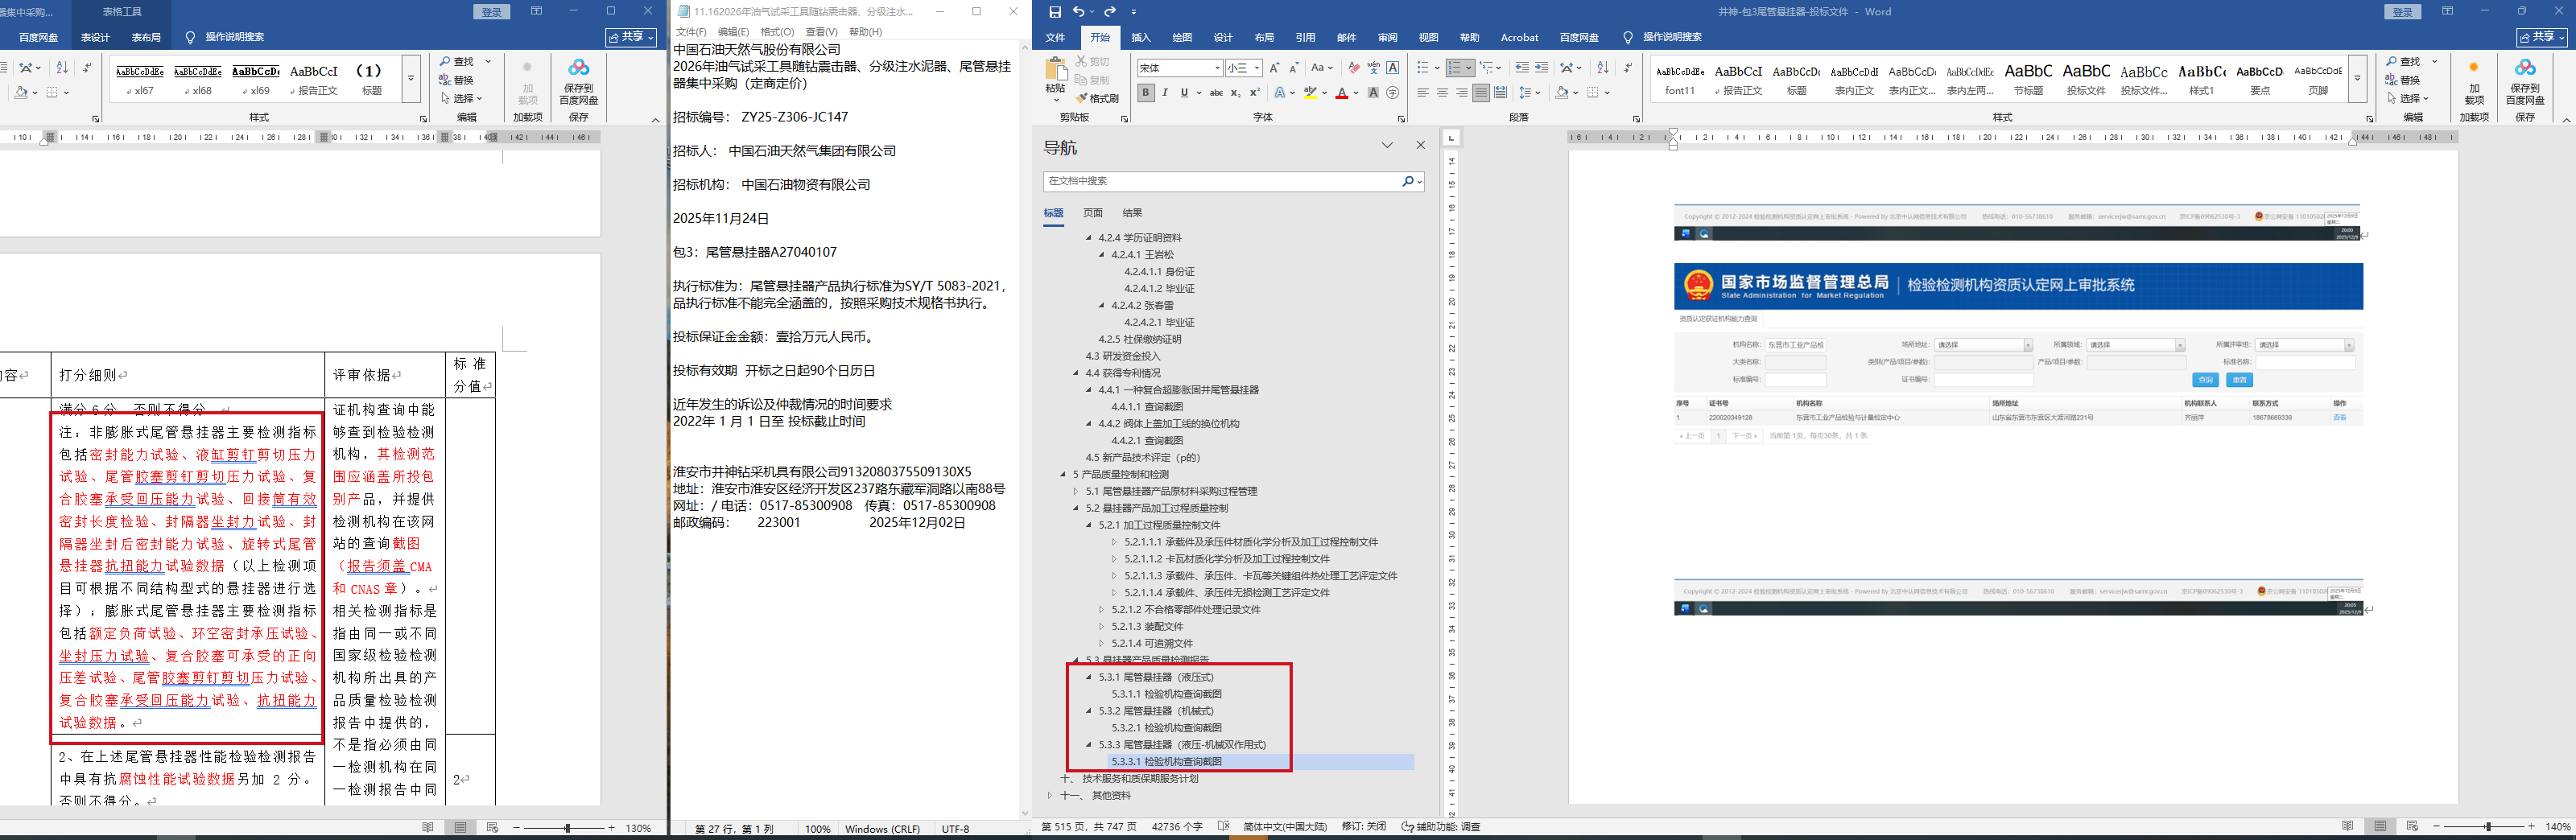Toggle show paragraph marks in the right Word window

pyautogui.click(x=1628, y=68)
